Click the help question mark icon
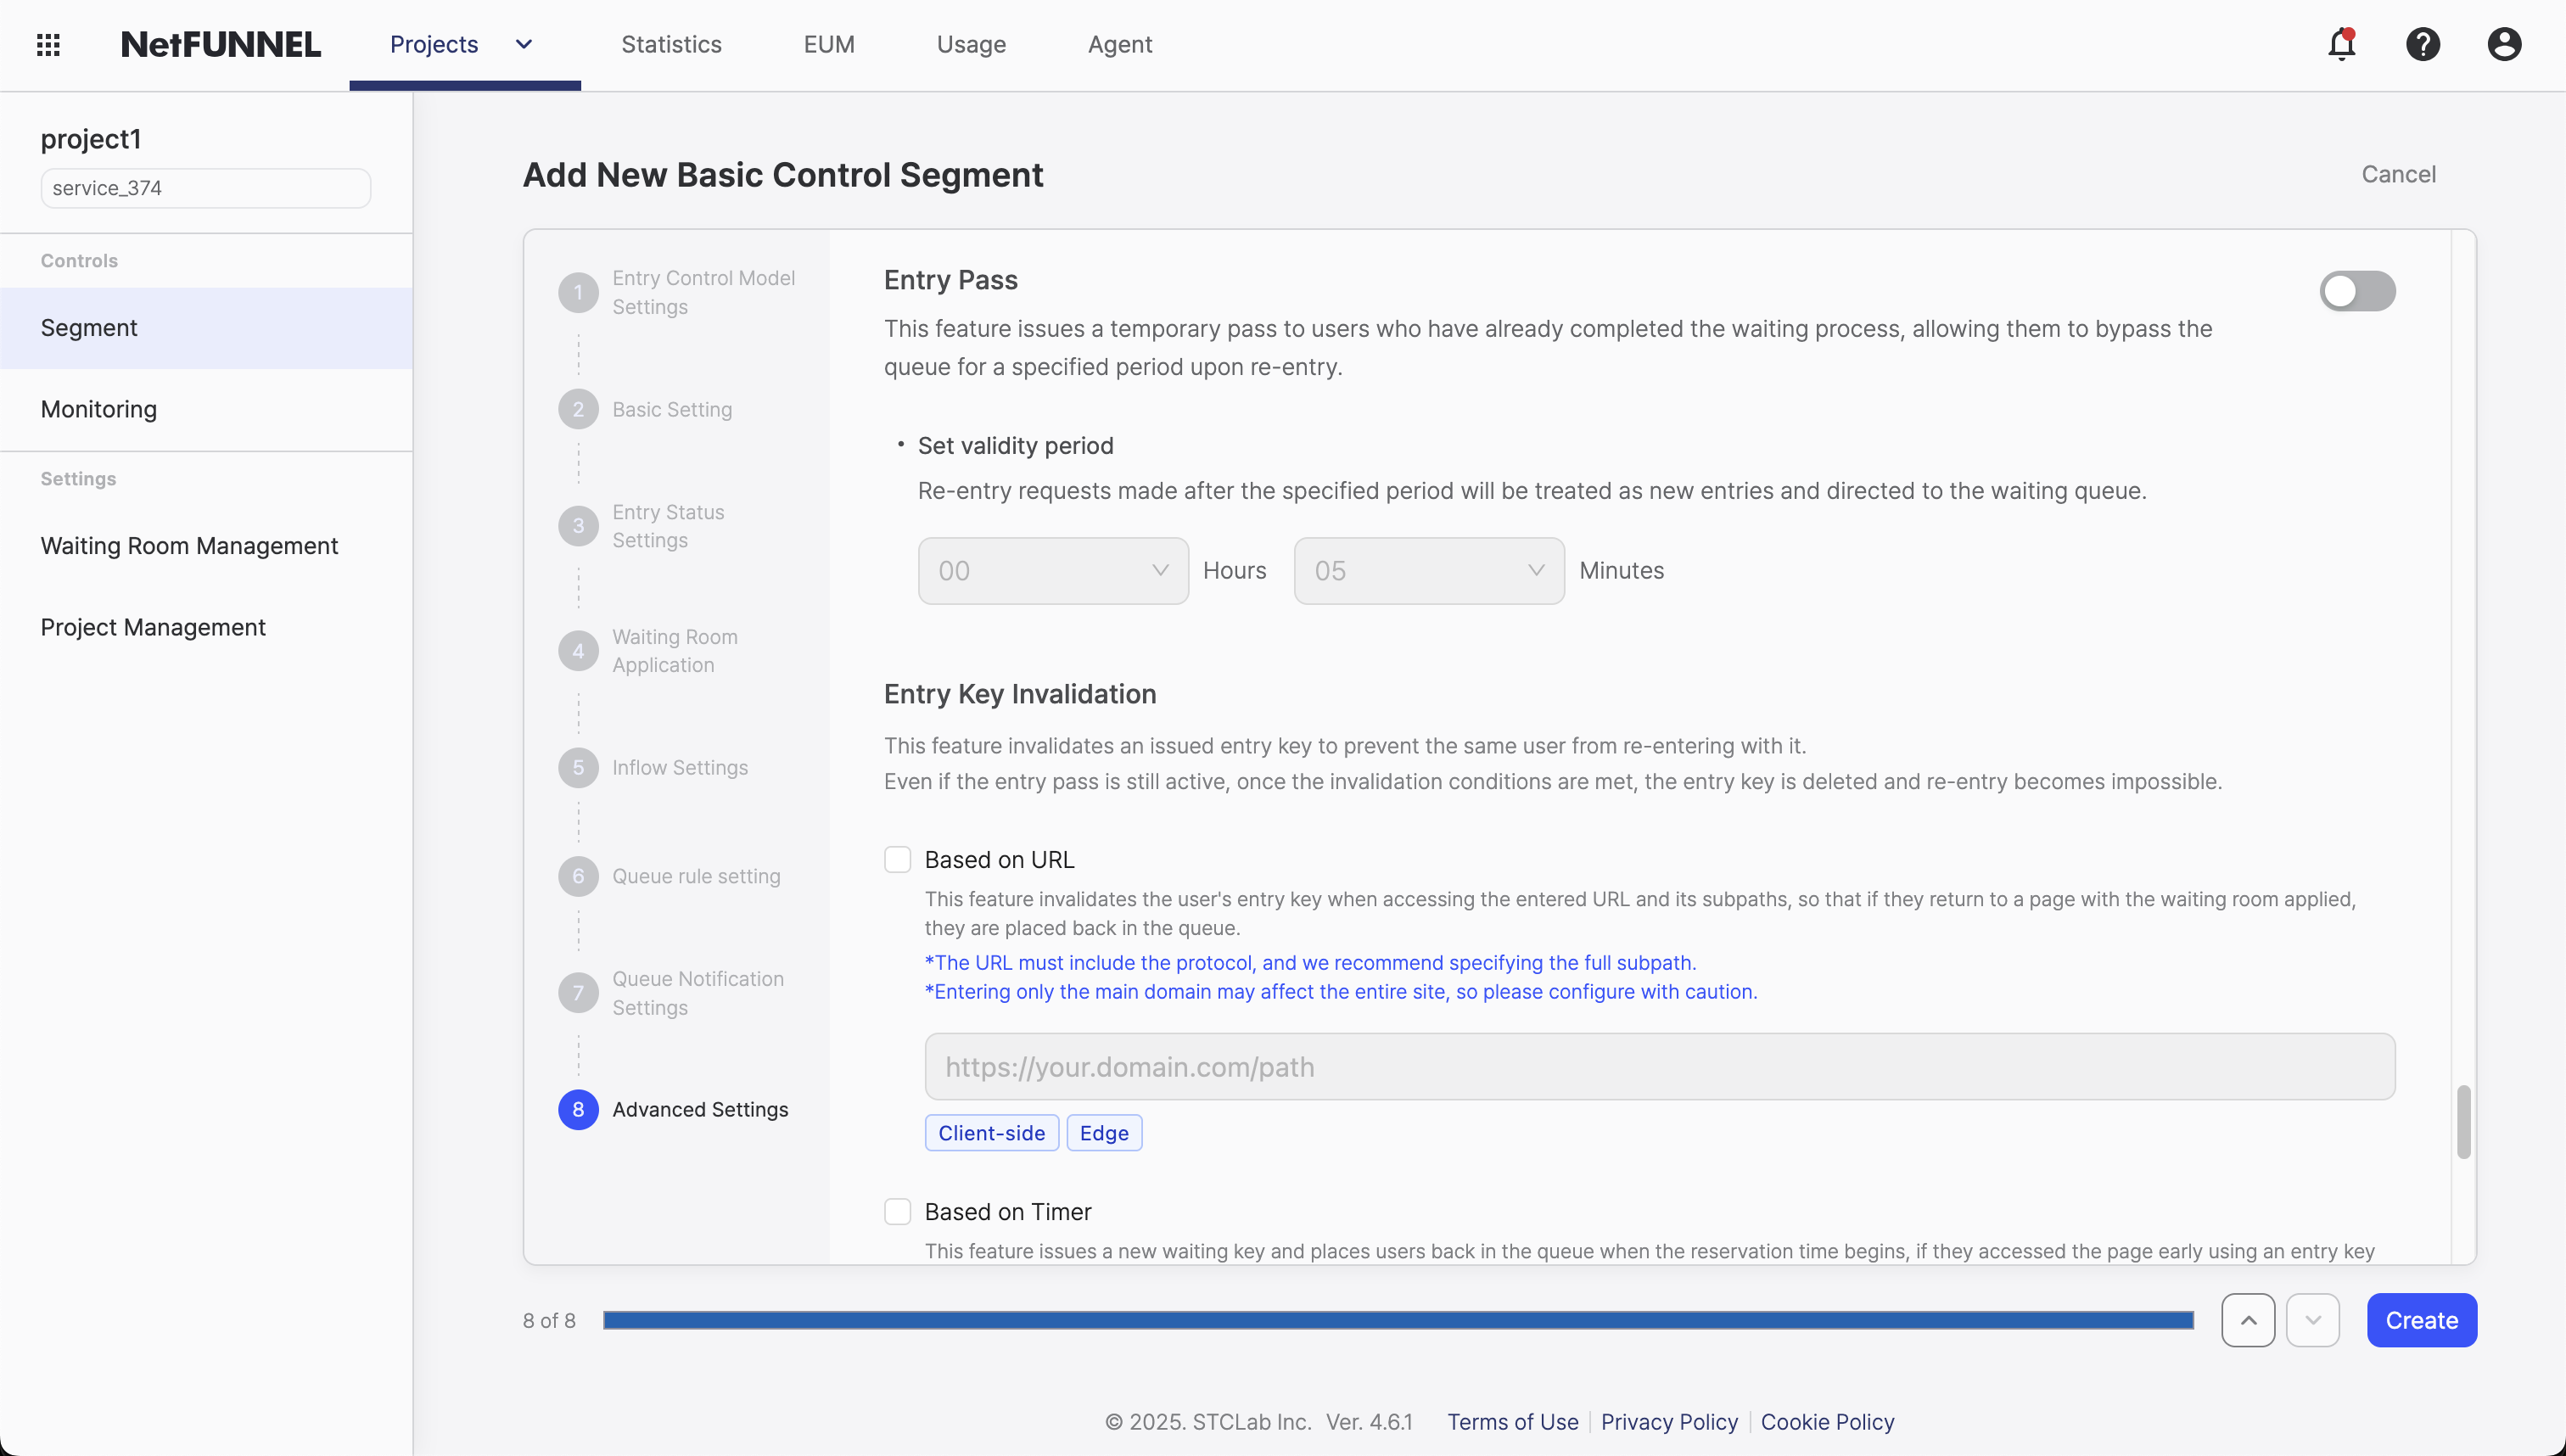 (x=2422, y=44)
